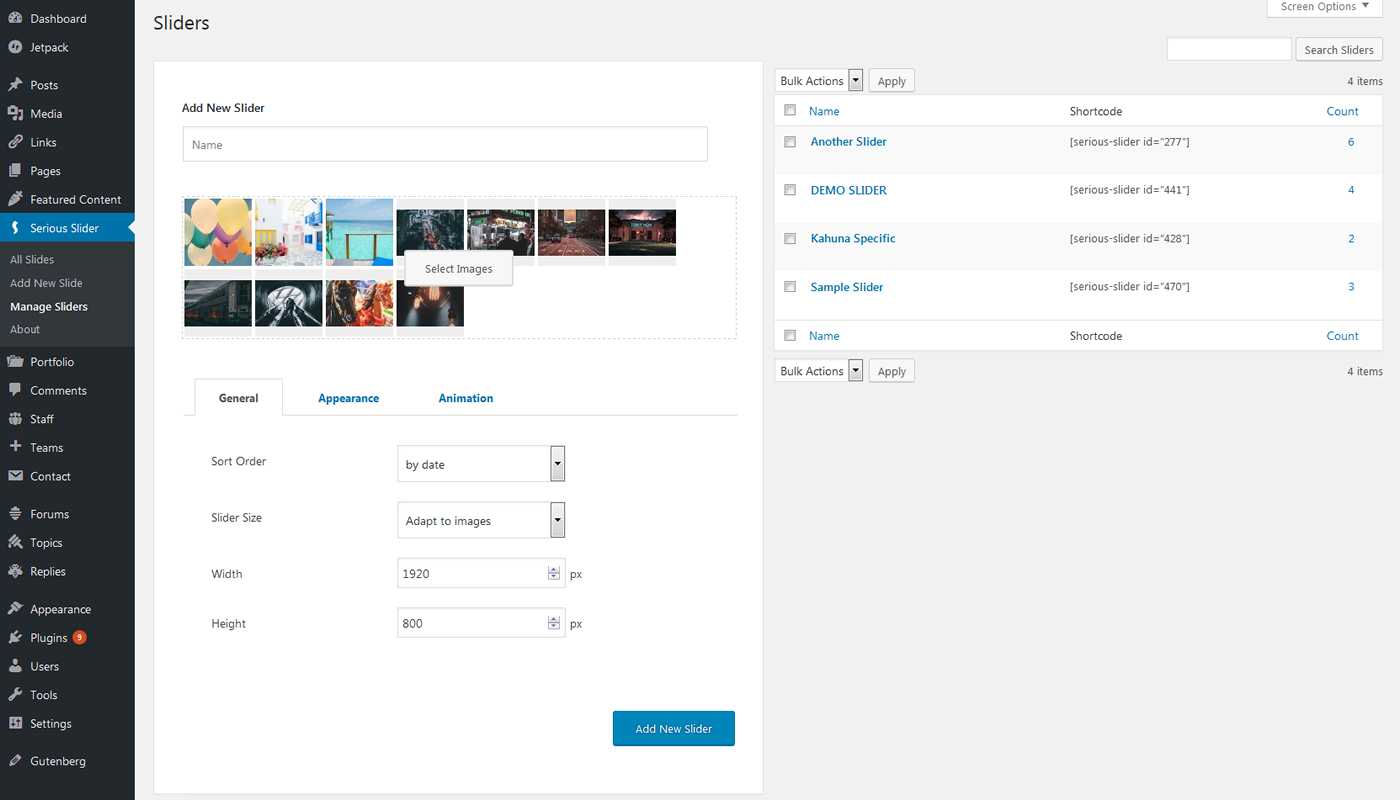Open Manage Sliders submenu item
Image resolution: width=1400 pixels, height=800 pixels.
[x=49, y=307]
